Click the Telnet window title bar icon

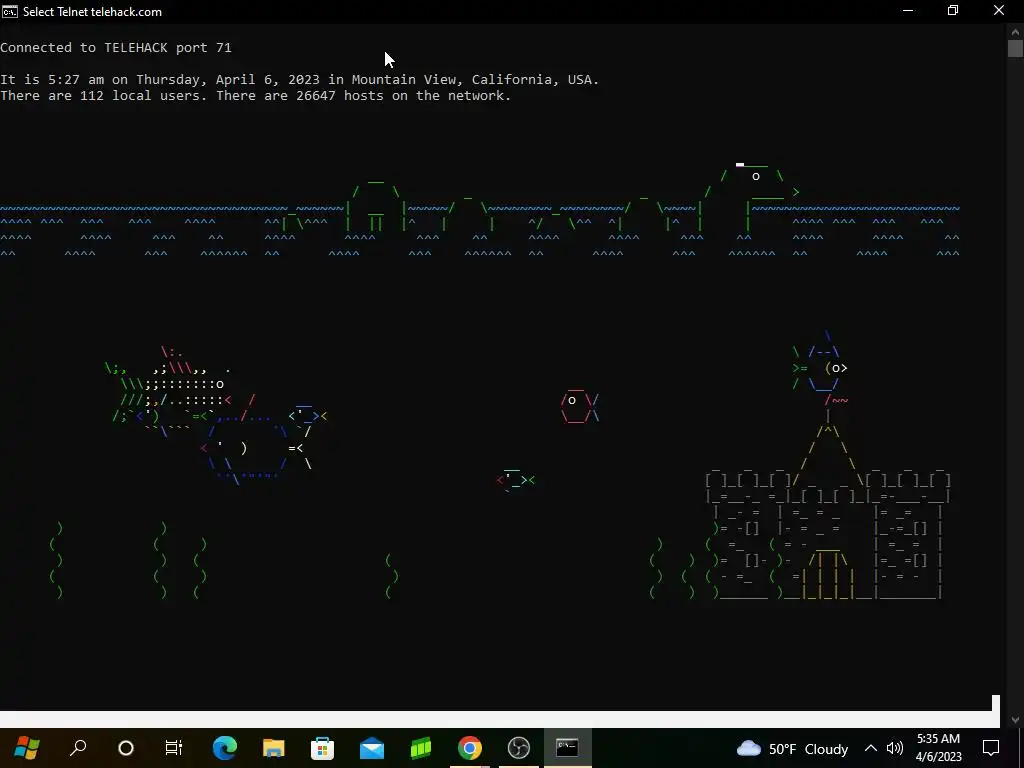click(x=10, y=11)
